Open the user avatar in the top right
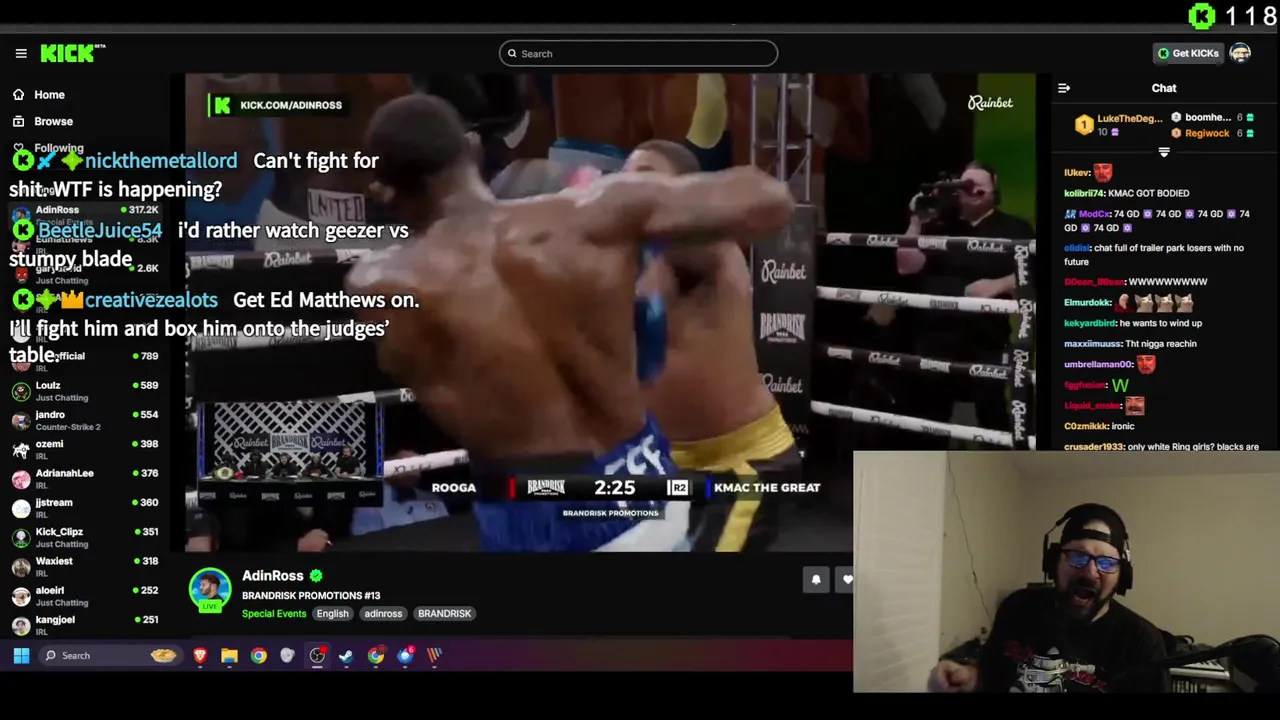The image size is (1280, 720). pos(1240,53)
